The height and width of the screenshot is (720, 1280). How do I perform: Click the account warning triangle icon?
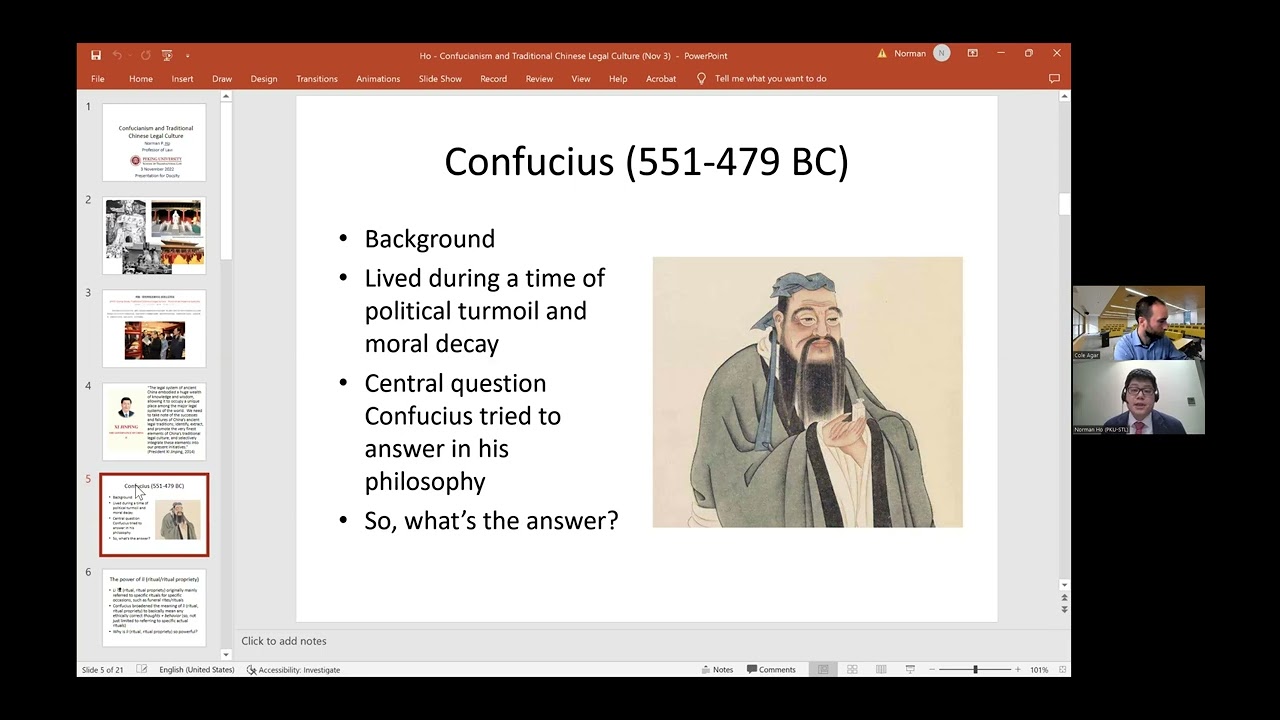click(x=882, y=54)
